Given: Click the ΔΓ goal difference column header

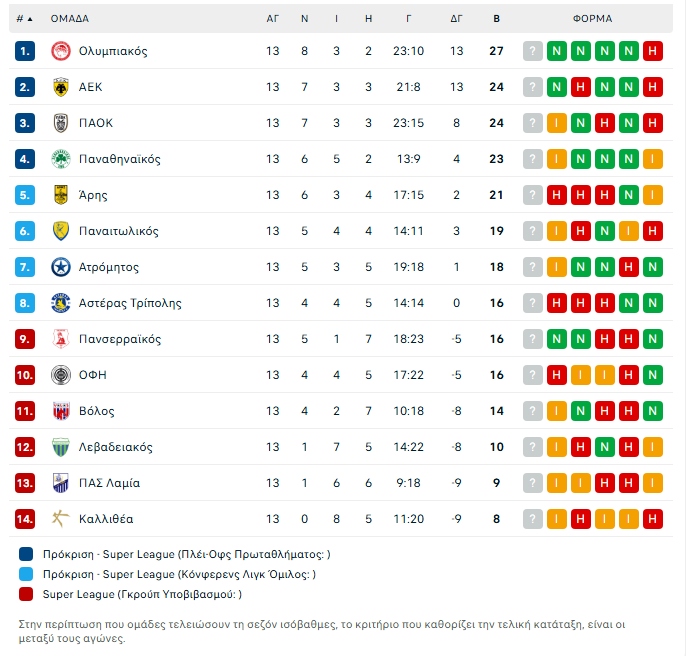Looking at the screenshot, I should (x=456, y=18).
